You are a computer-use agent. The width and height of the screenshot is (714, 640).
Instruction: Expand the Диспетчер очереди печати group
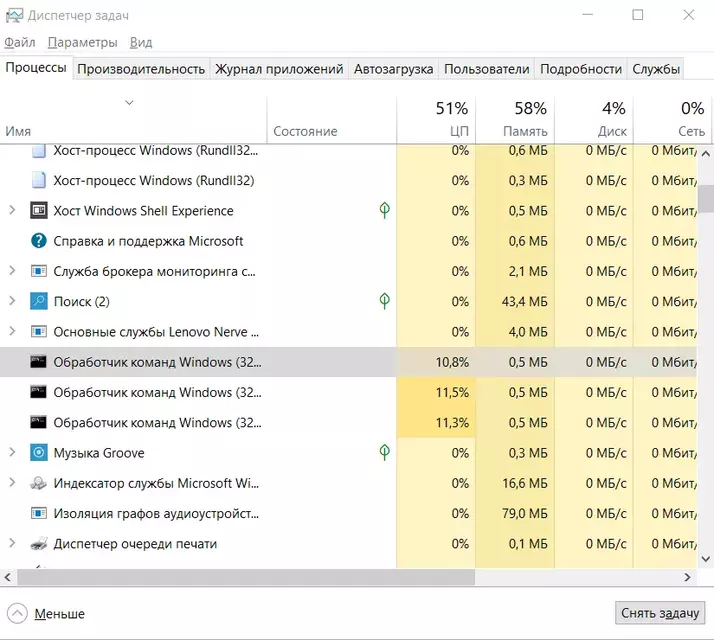[x=12, y=543]
